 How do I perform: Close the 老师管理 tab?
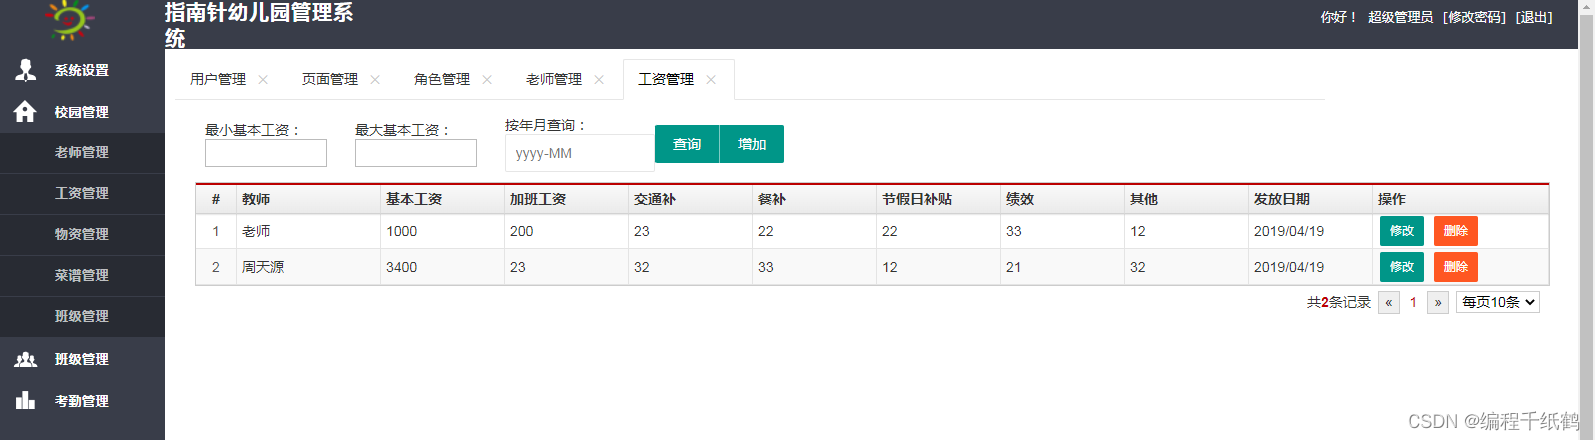pyautogui.click(x=599, y=80)
